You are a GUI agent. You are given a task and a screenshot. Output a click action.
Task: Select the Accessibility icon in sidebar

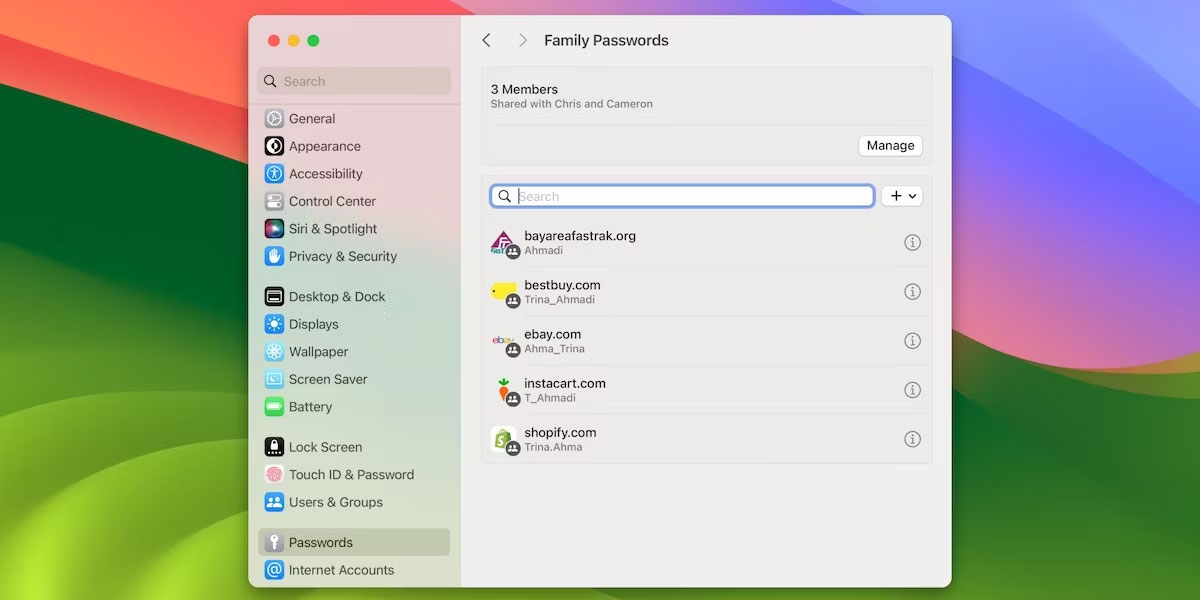[274, 173]
